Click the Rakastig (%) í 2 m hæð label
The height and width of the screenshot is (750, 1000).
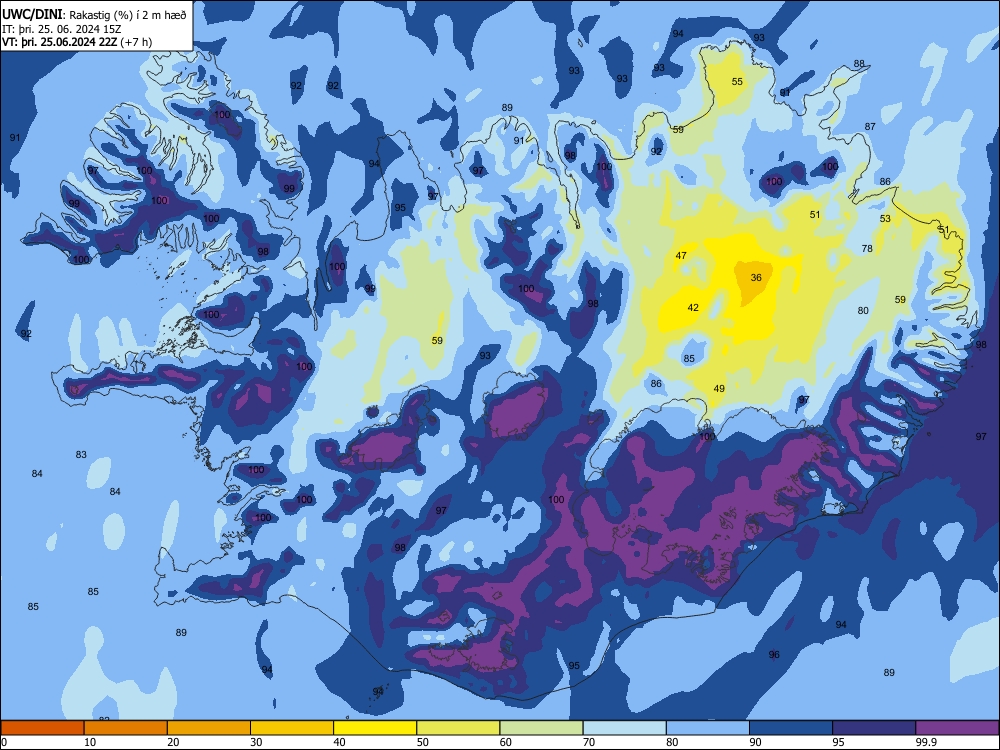coord(128,15)
